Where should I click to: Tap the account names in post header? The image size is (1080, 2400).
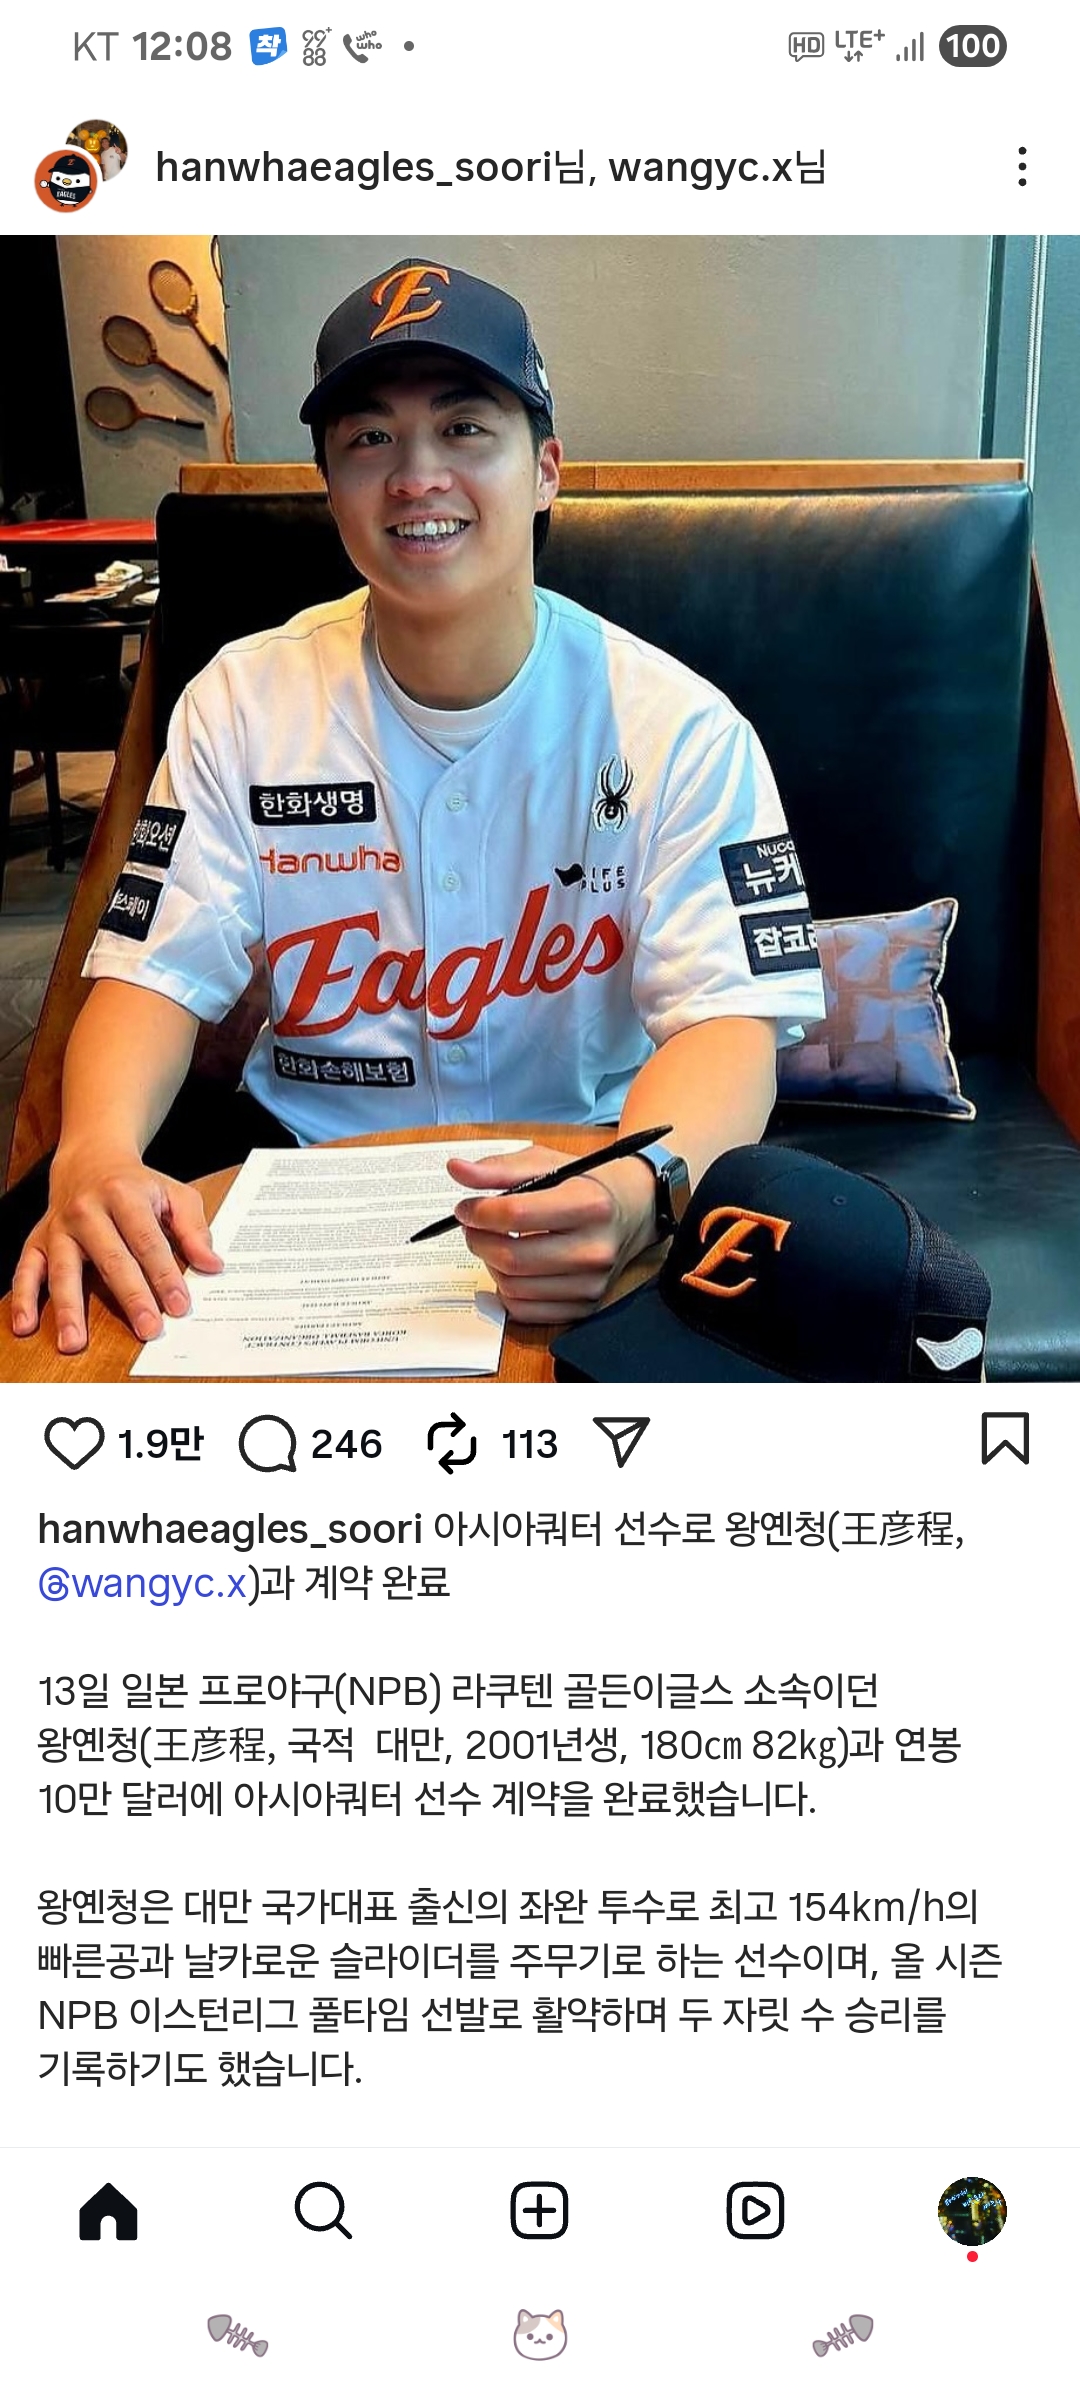pos(491,167)
